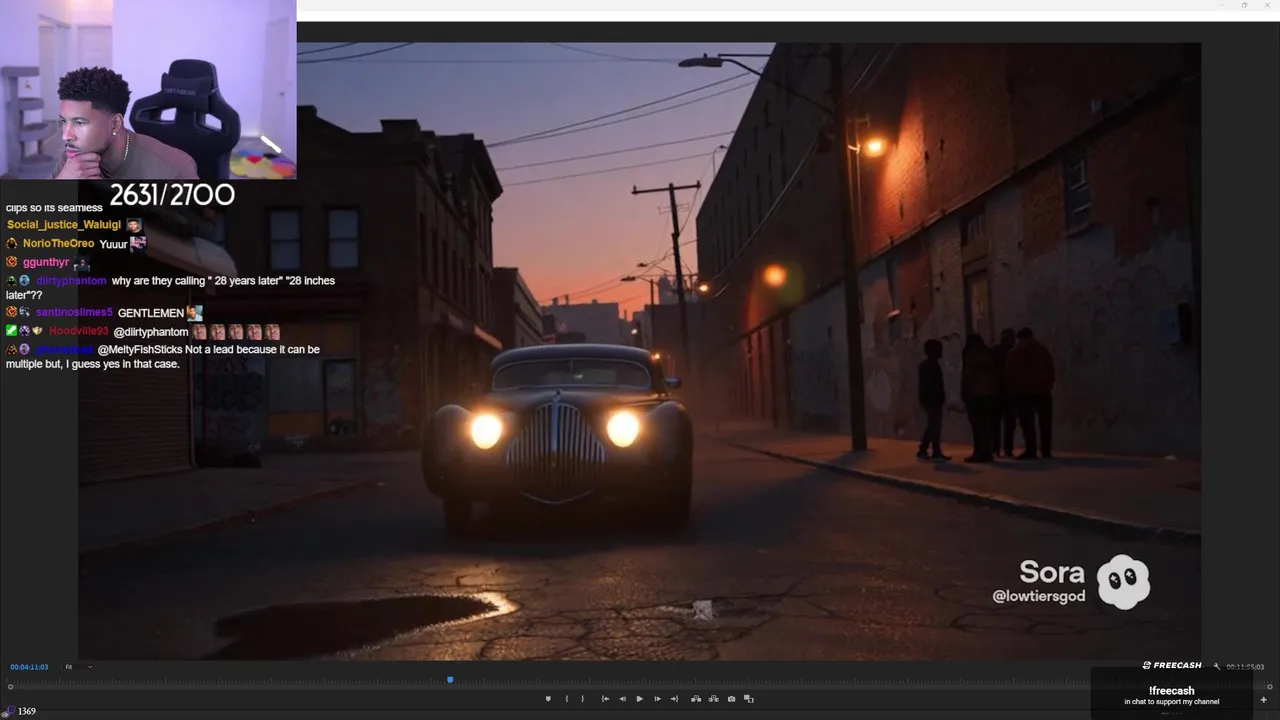Click the emote after GENTLEMEN message
The height and width of the screenshot is (720, 1280).
tap(195, 312)
